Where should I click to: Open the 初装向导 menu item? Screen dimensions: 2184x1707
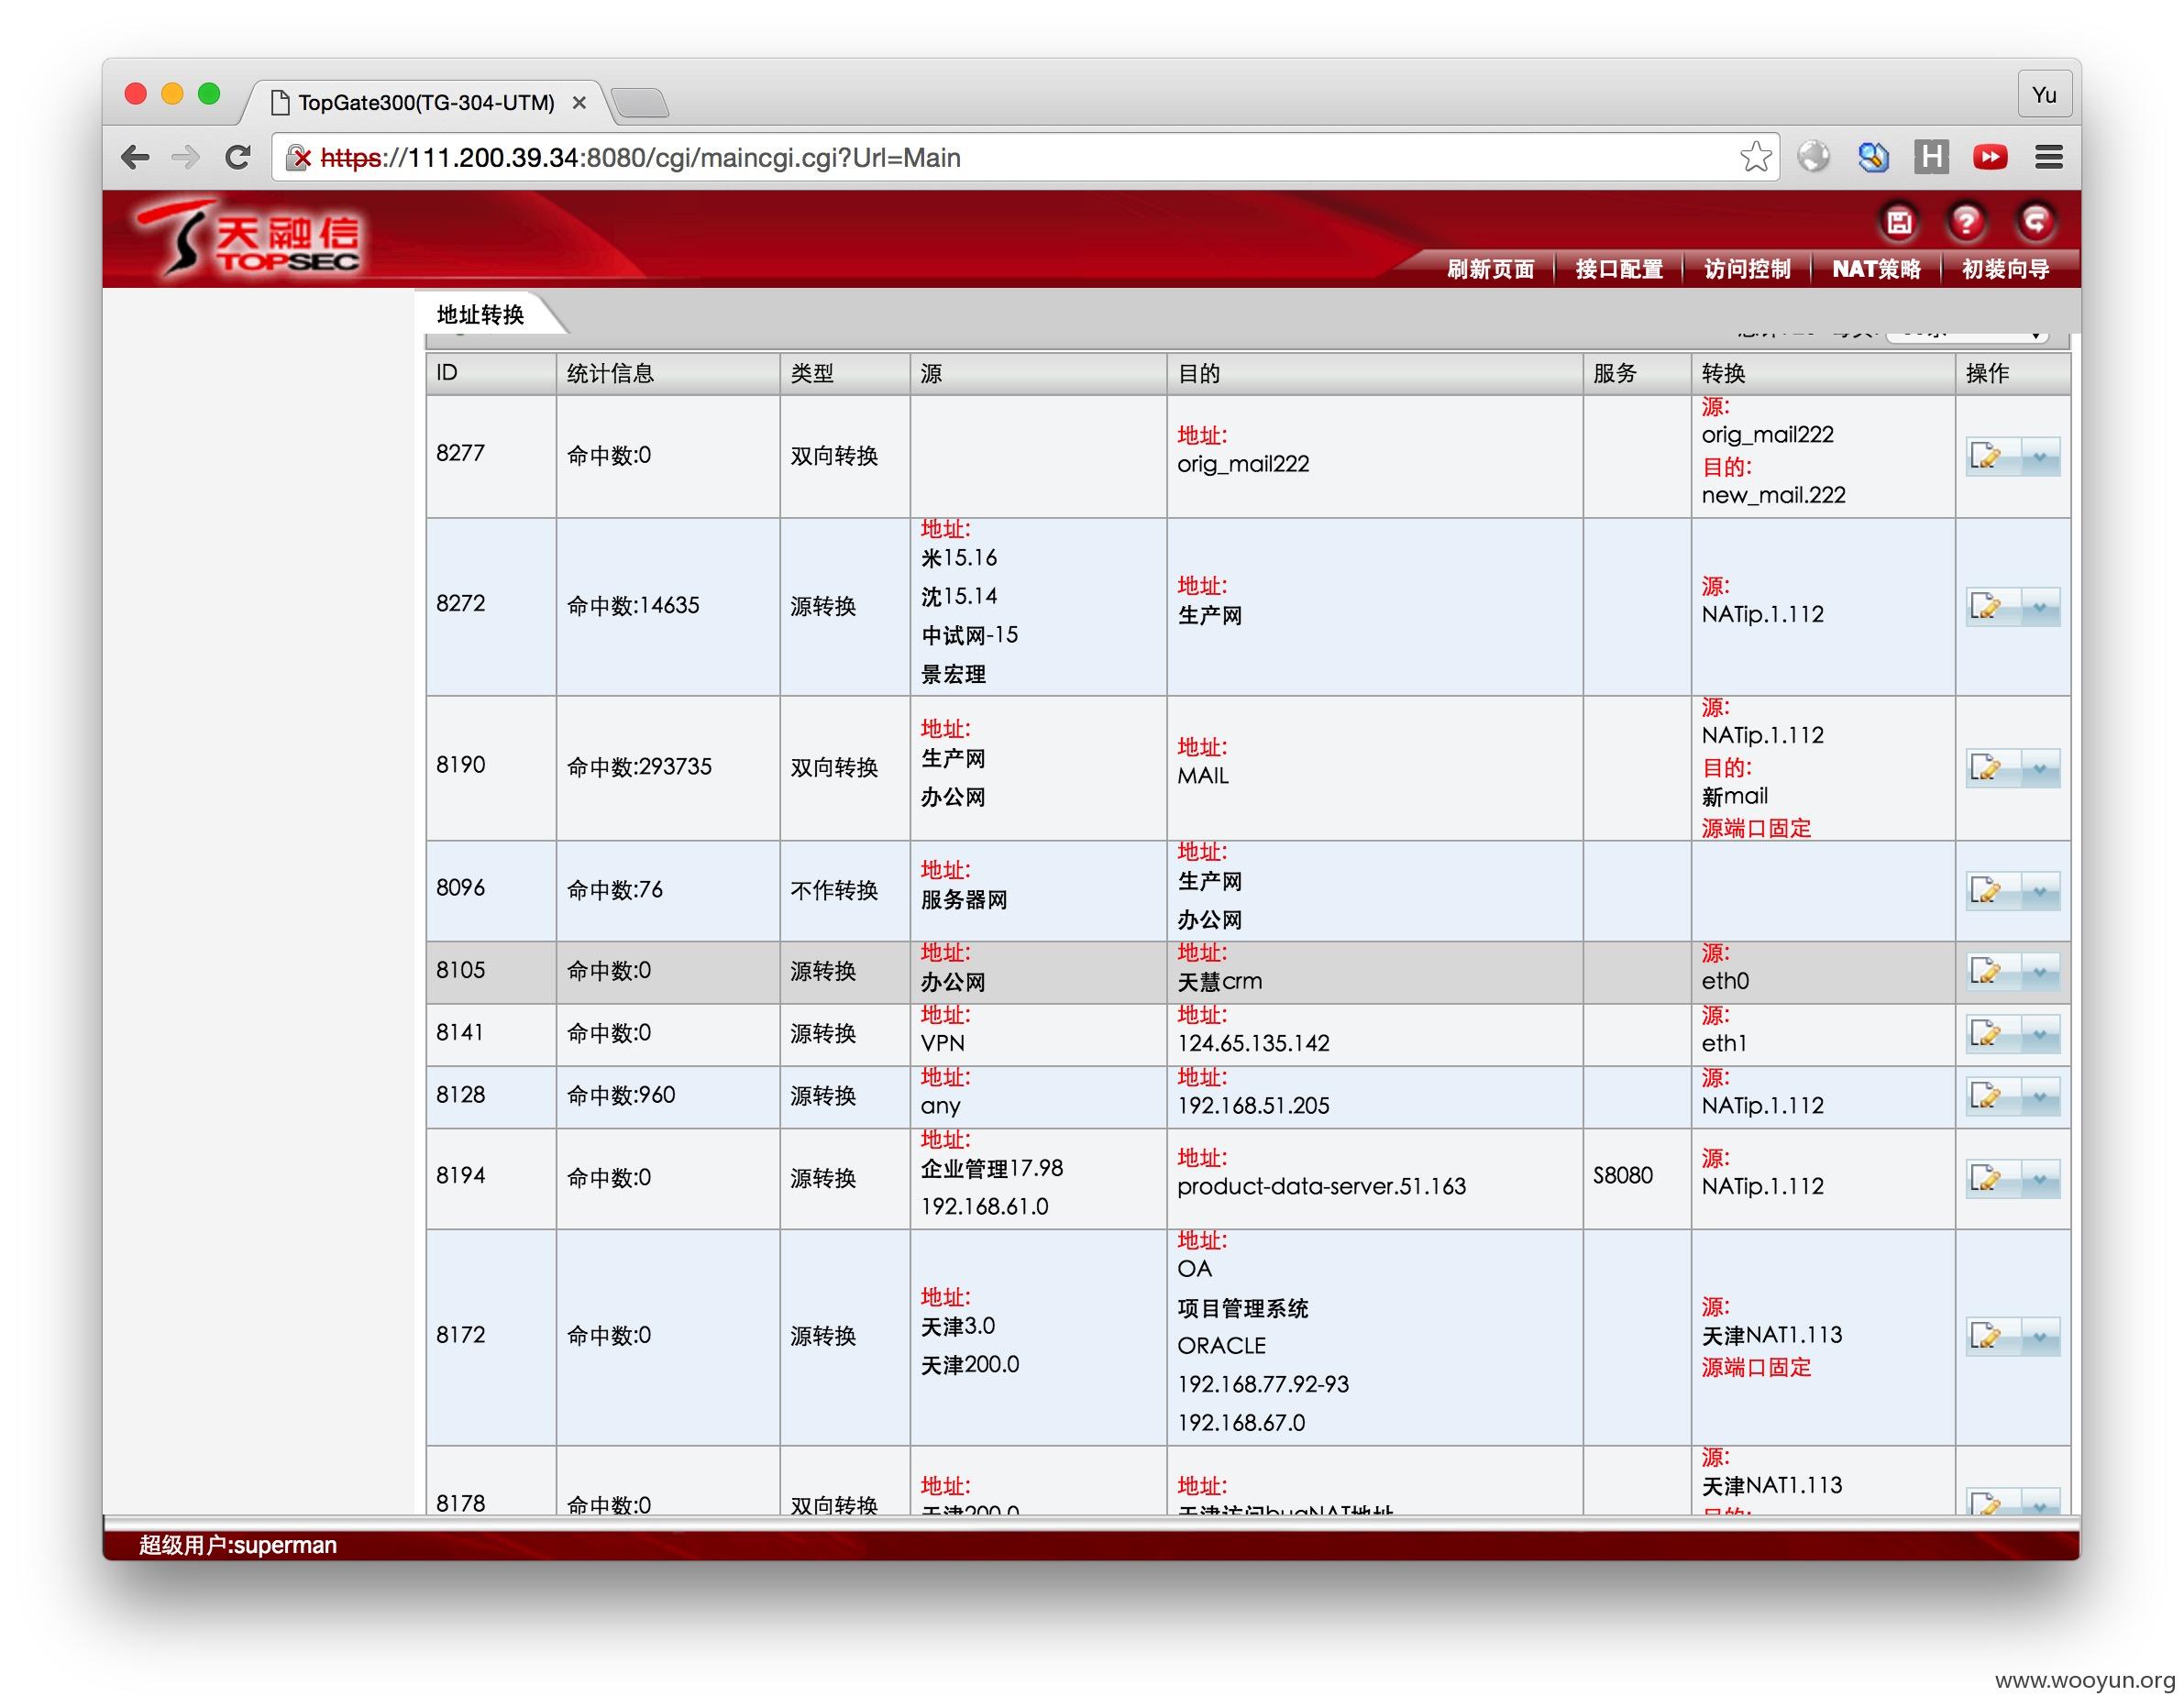[2005, 269]
